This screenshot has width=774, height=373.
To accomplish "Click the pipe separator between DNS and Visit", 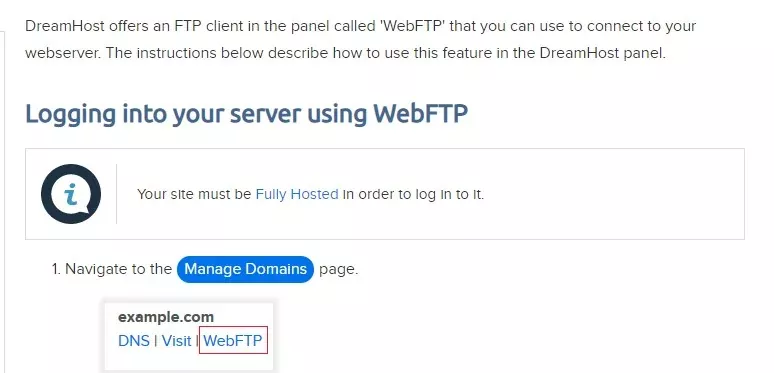I will 156,340.
